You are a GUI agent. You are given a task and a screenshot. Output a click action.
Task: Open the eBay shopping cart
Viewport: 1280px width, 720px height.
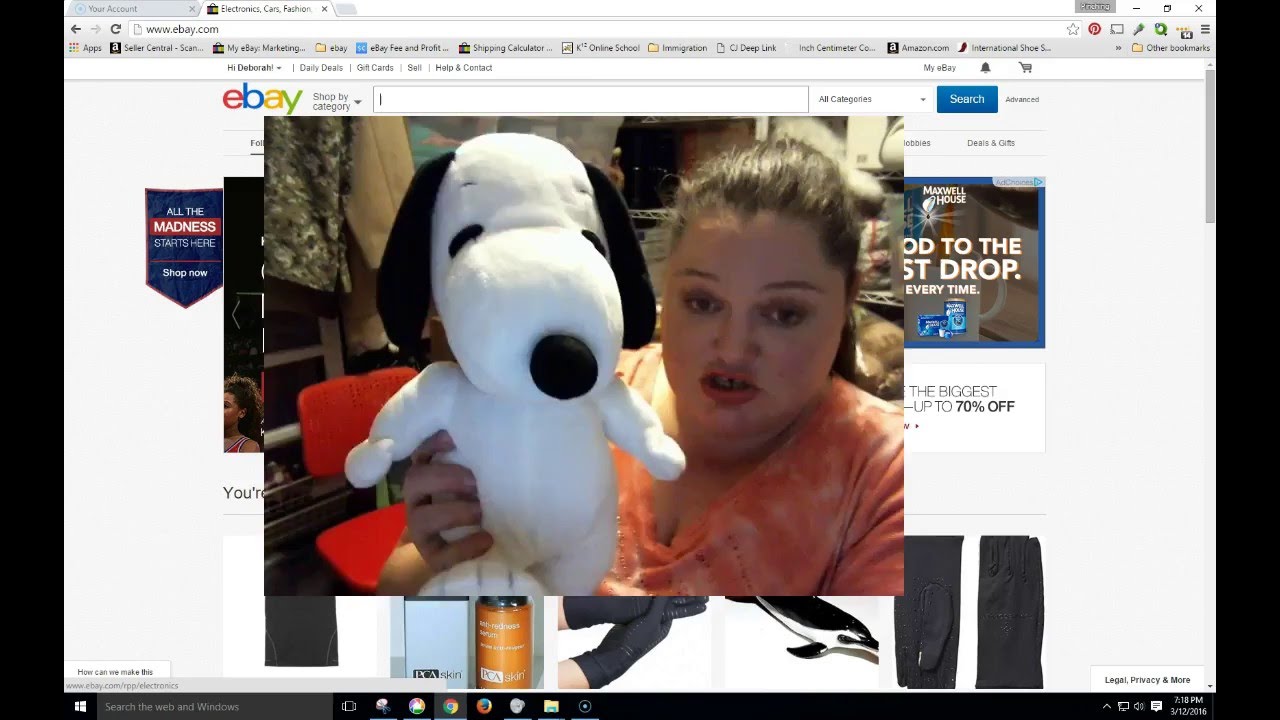[1025, 68]
